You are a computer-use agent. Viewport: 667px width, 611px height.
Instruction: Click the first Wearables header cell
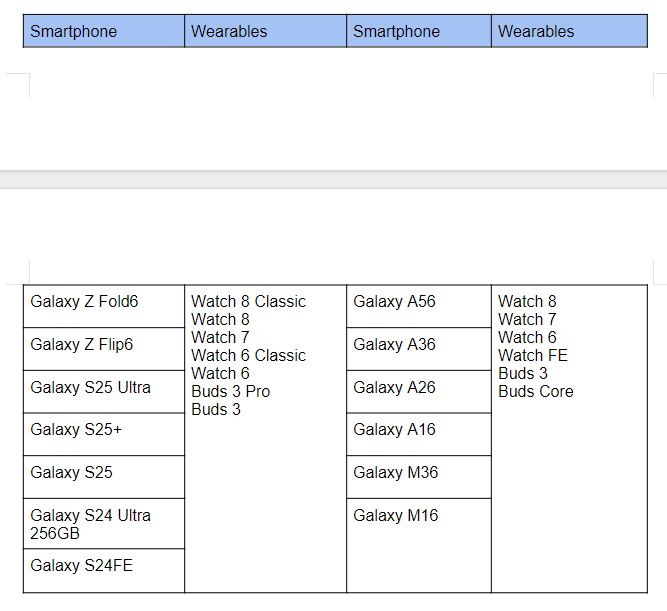265,31
